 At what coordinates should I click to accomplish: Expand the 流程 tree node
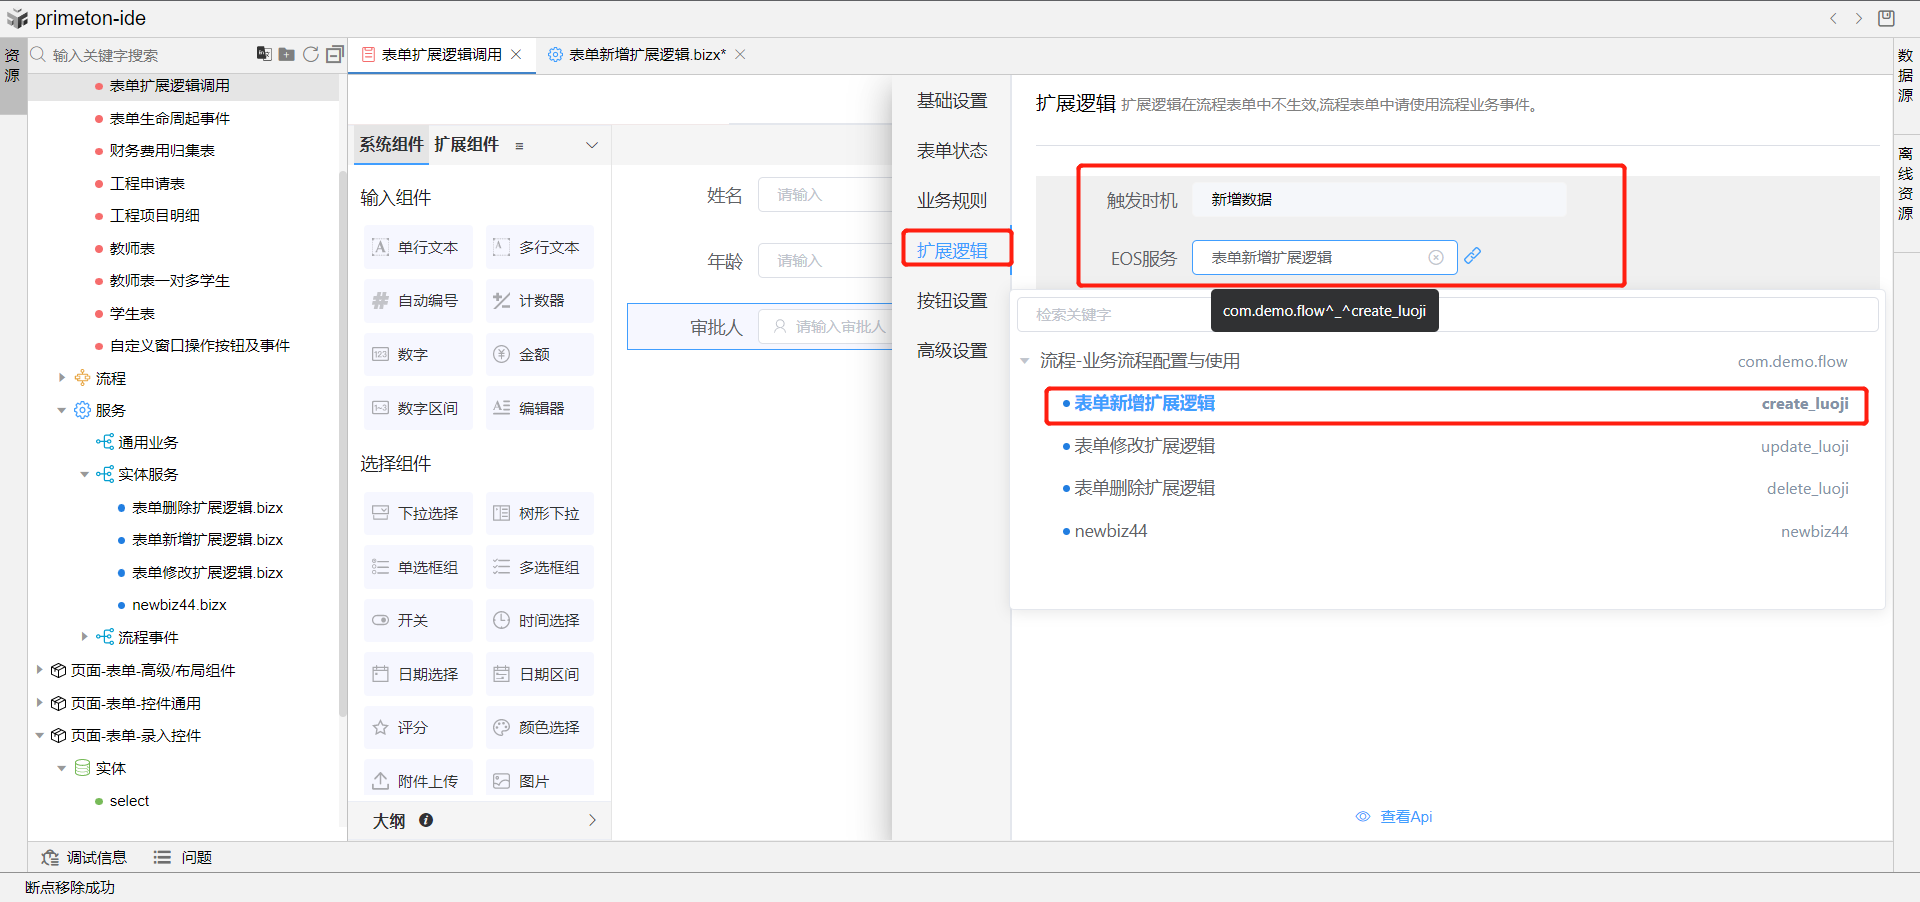pos(62,378)
